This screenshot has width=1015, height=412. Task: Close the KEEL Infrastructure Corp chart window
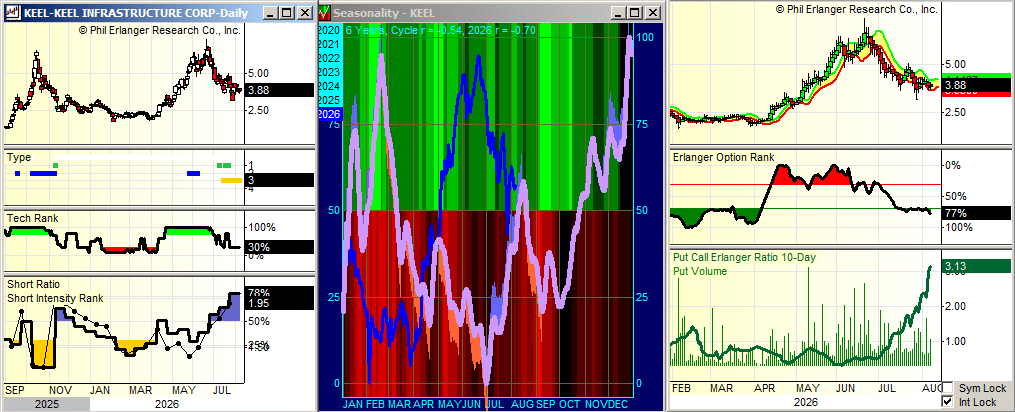coord(305,12)
